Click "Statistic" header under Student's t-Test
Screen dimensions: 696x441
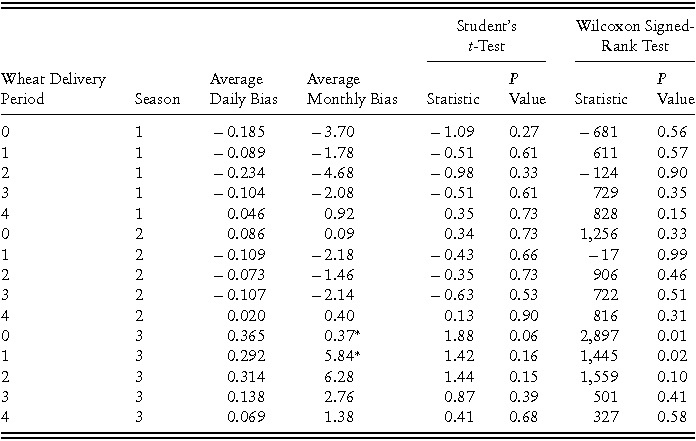point(453,99)
